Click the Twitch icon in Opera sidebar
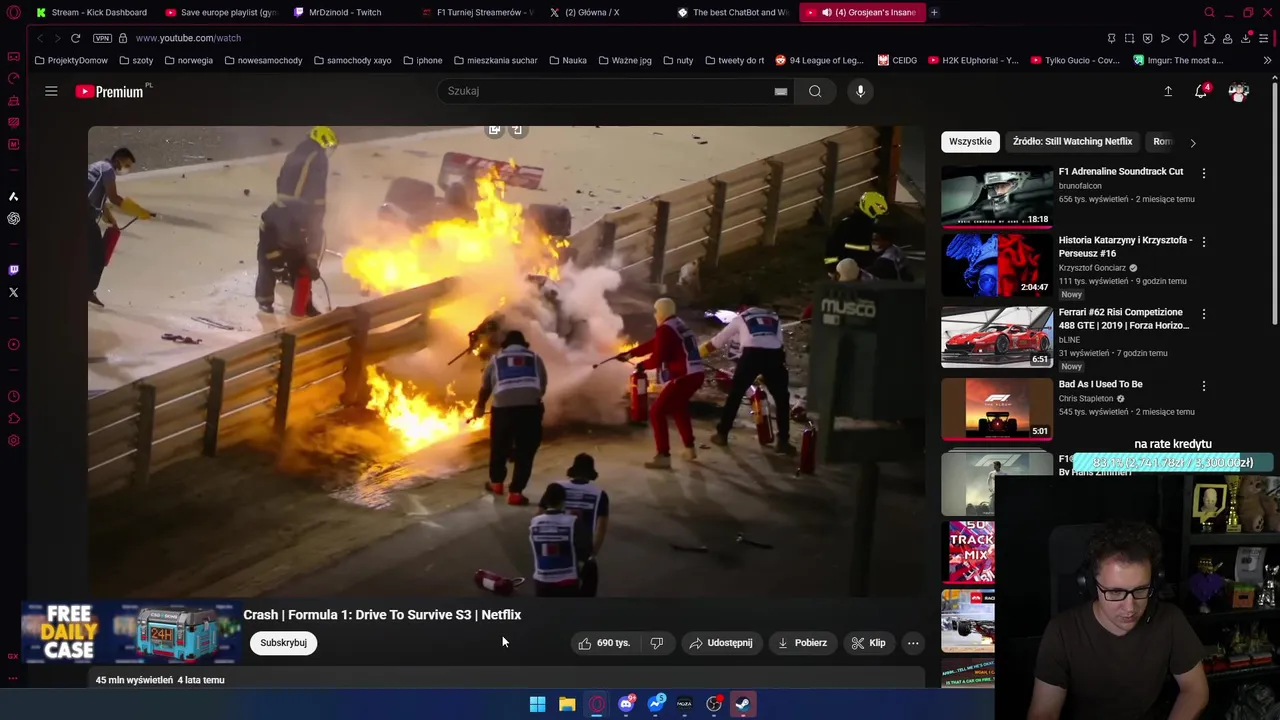This screenshot has height=720, width=1280. click(13, 270)
